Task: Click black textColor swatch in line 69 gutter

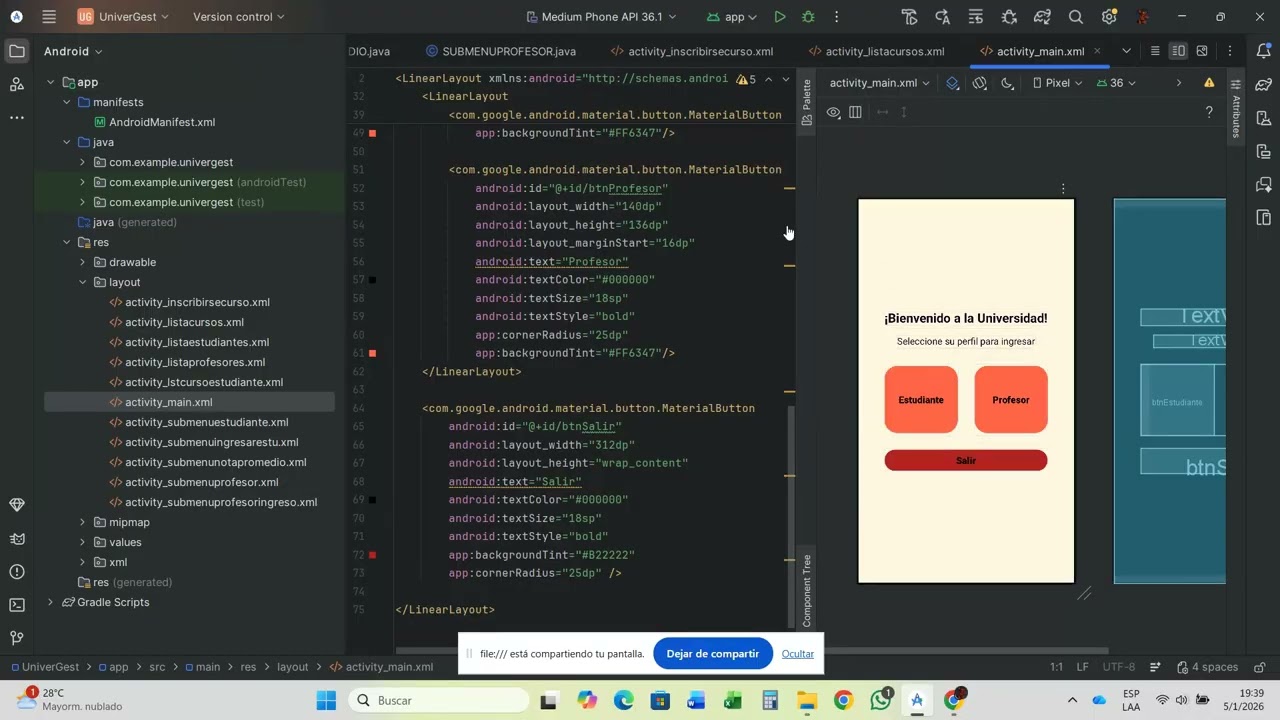Action: (372, 500)
